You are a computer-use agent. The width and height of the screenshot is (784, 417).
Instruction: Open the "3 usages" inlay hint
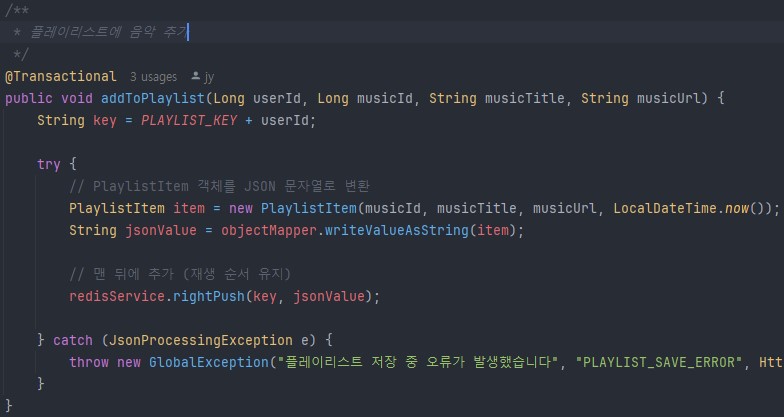click(x=153, y=76)
